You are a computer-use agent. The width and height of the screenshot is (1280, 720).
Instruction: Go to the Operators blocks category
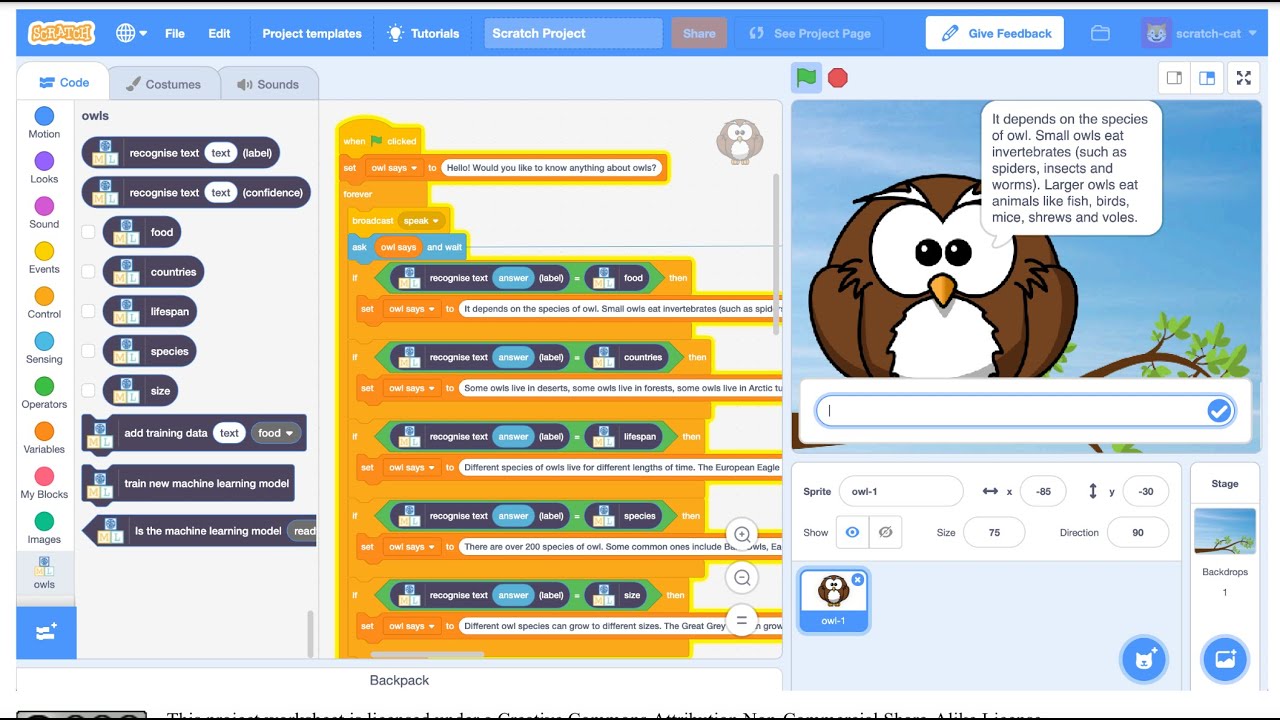point(44,393)
